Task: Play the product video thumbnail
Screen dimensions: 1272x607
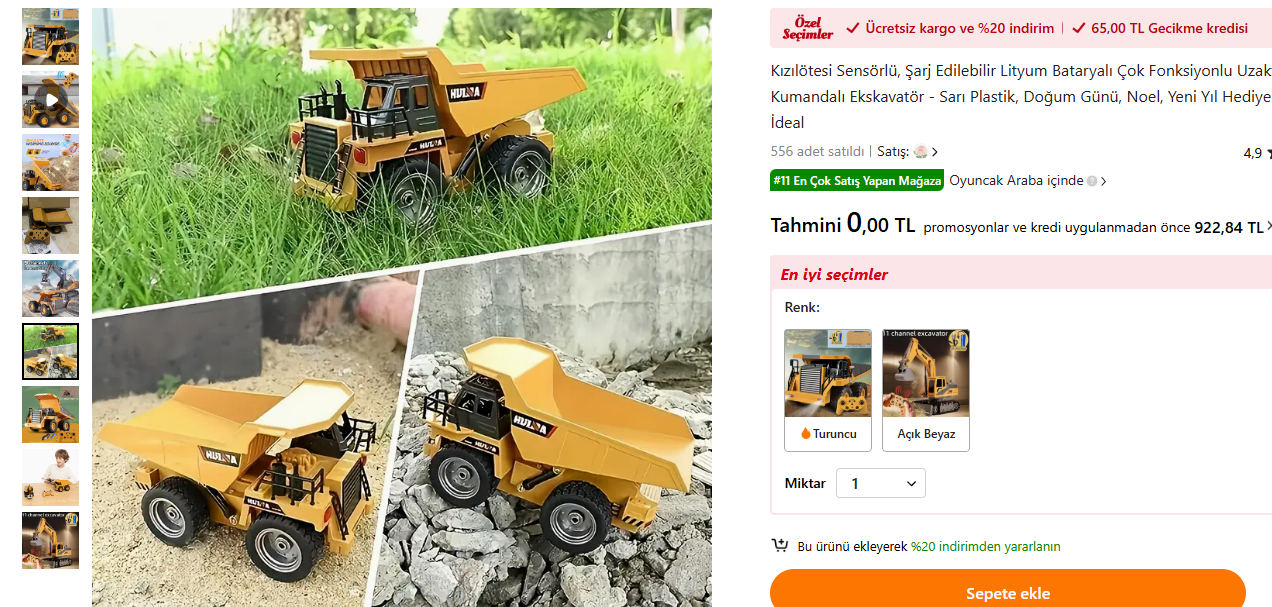Action: coord(50,99)
